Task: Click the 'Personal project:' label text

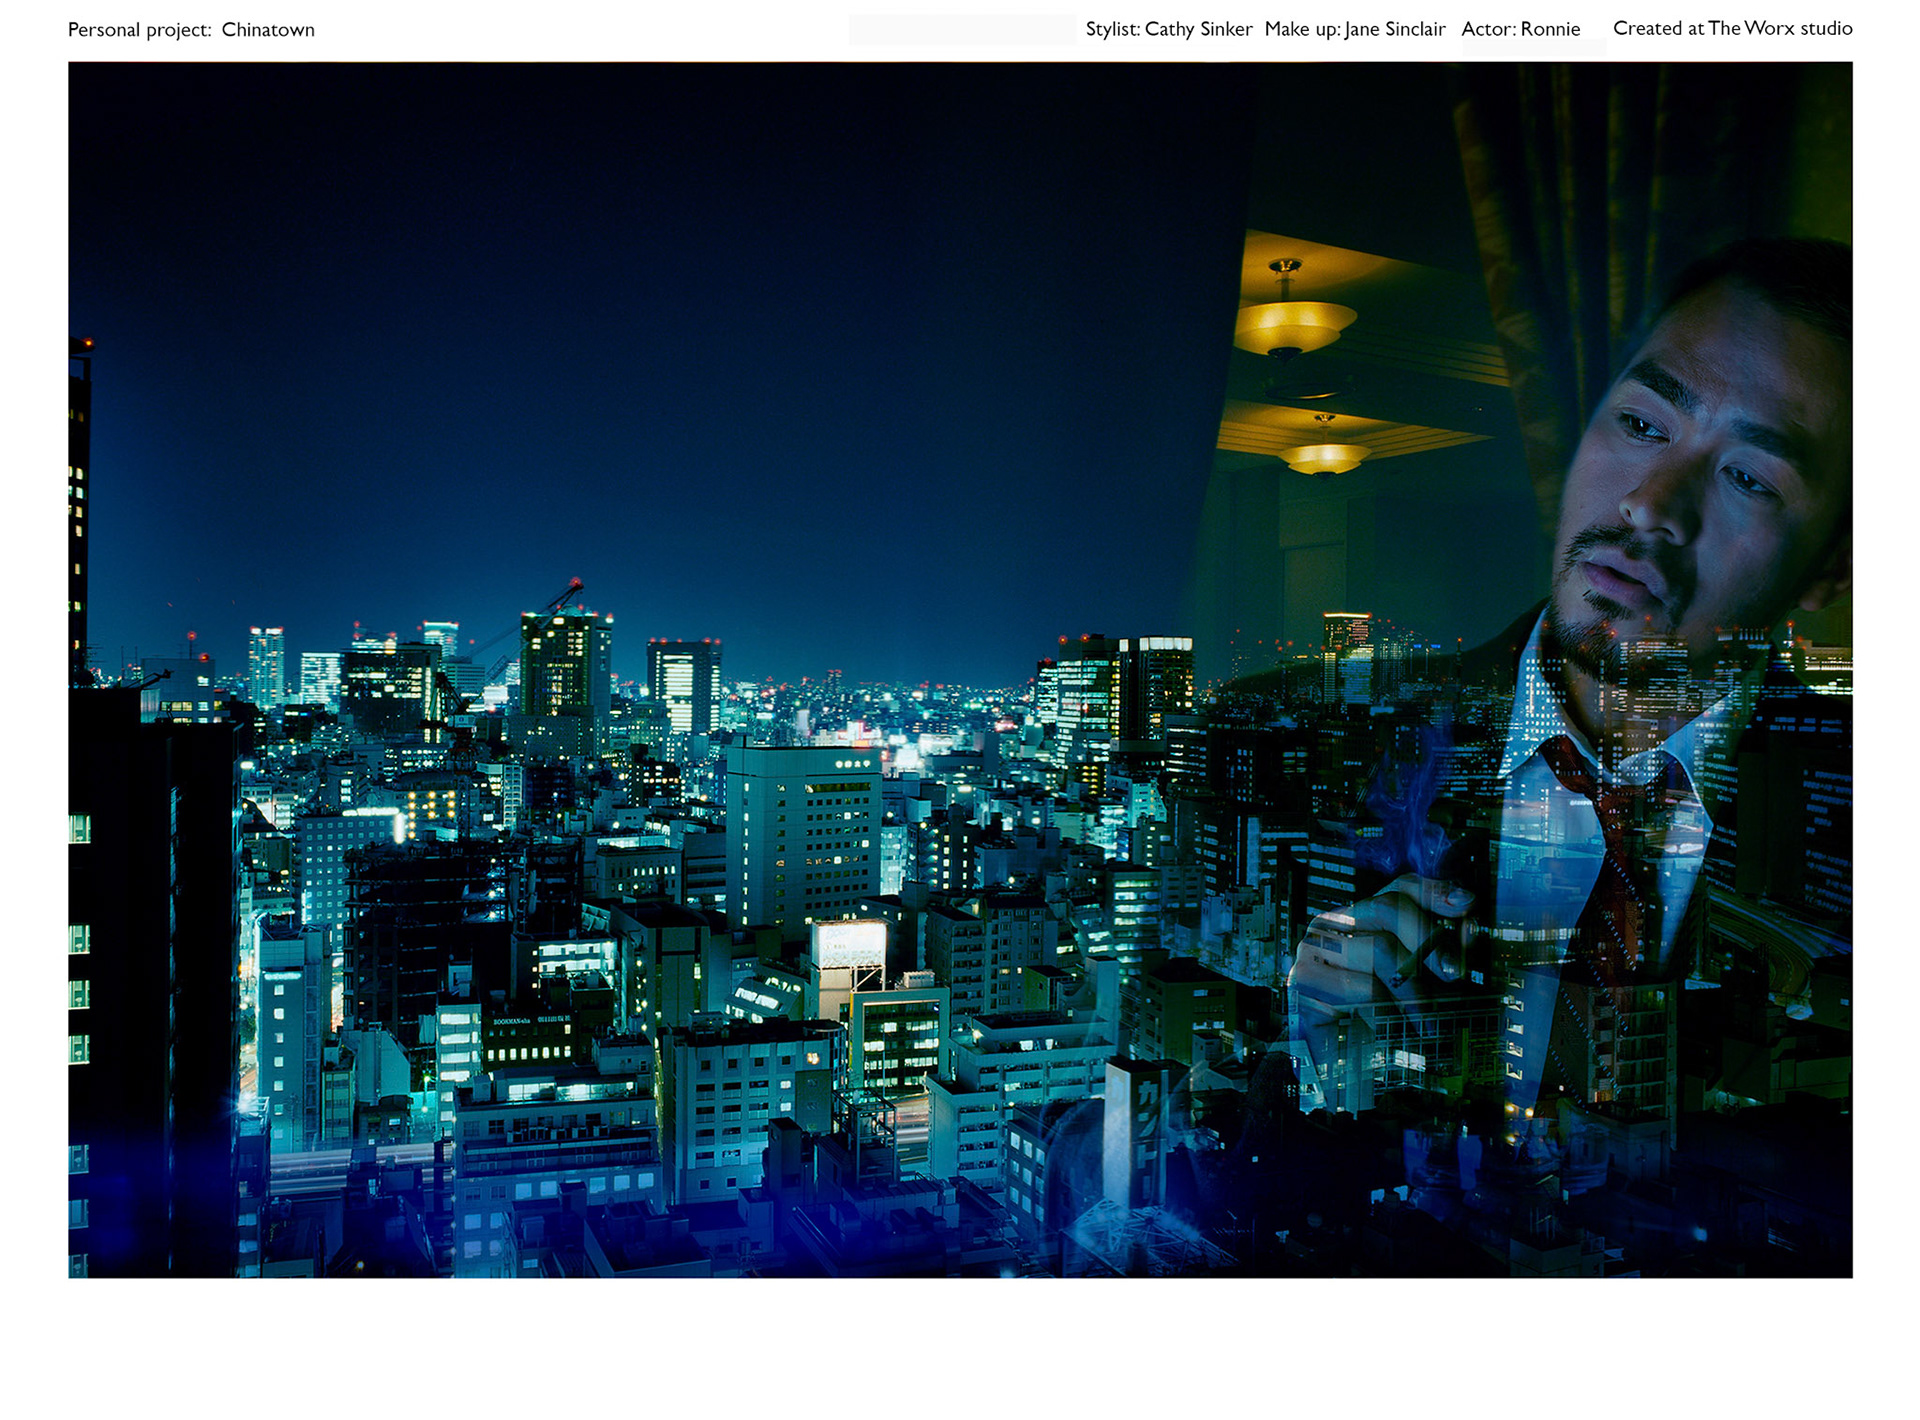Action: 139,30
